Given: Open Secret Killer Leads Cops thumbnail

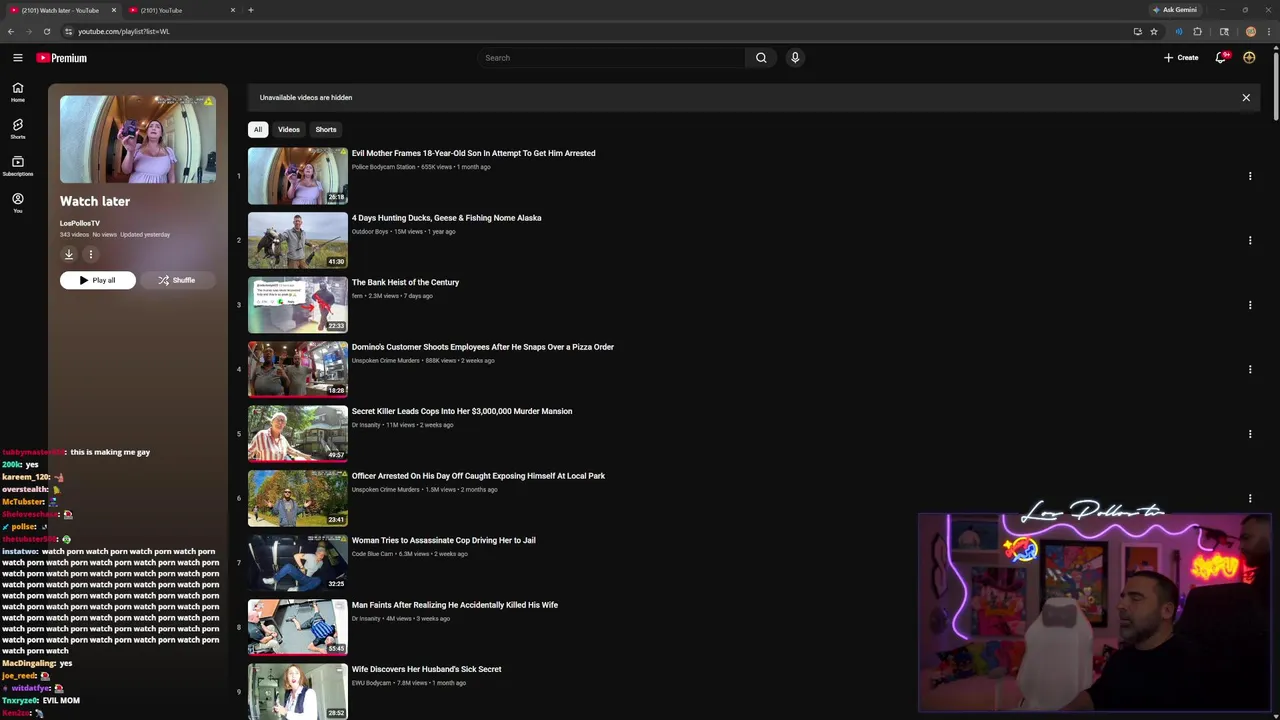Looking at the screenshot, I should (x=298, y=434).
